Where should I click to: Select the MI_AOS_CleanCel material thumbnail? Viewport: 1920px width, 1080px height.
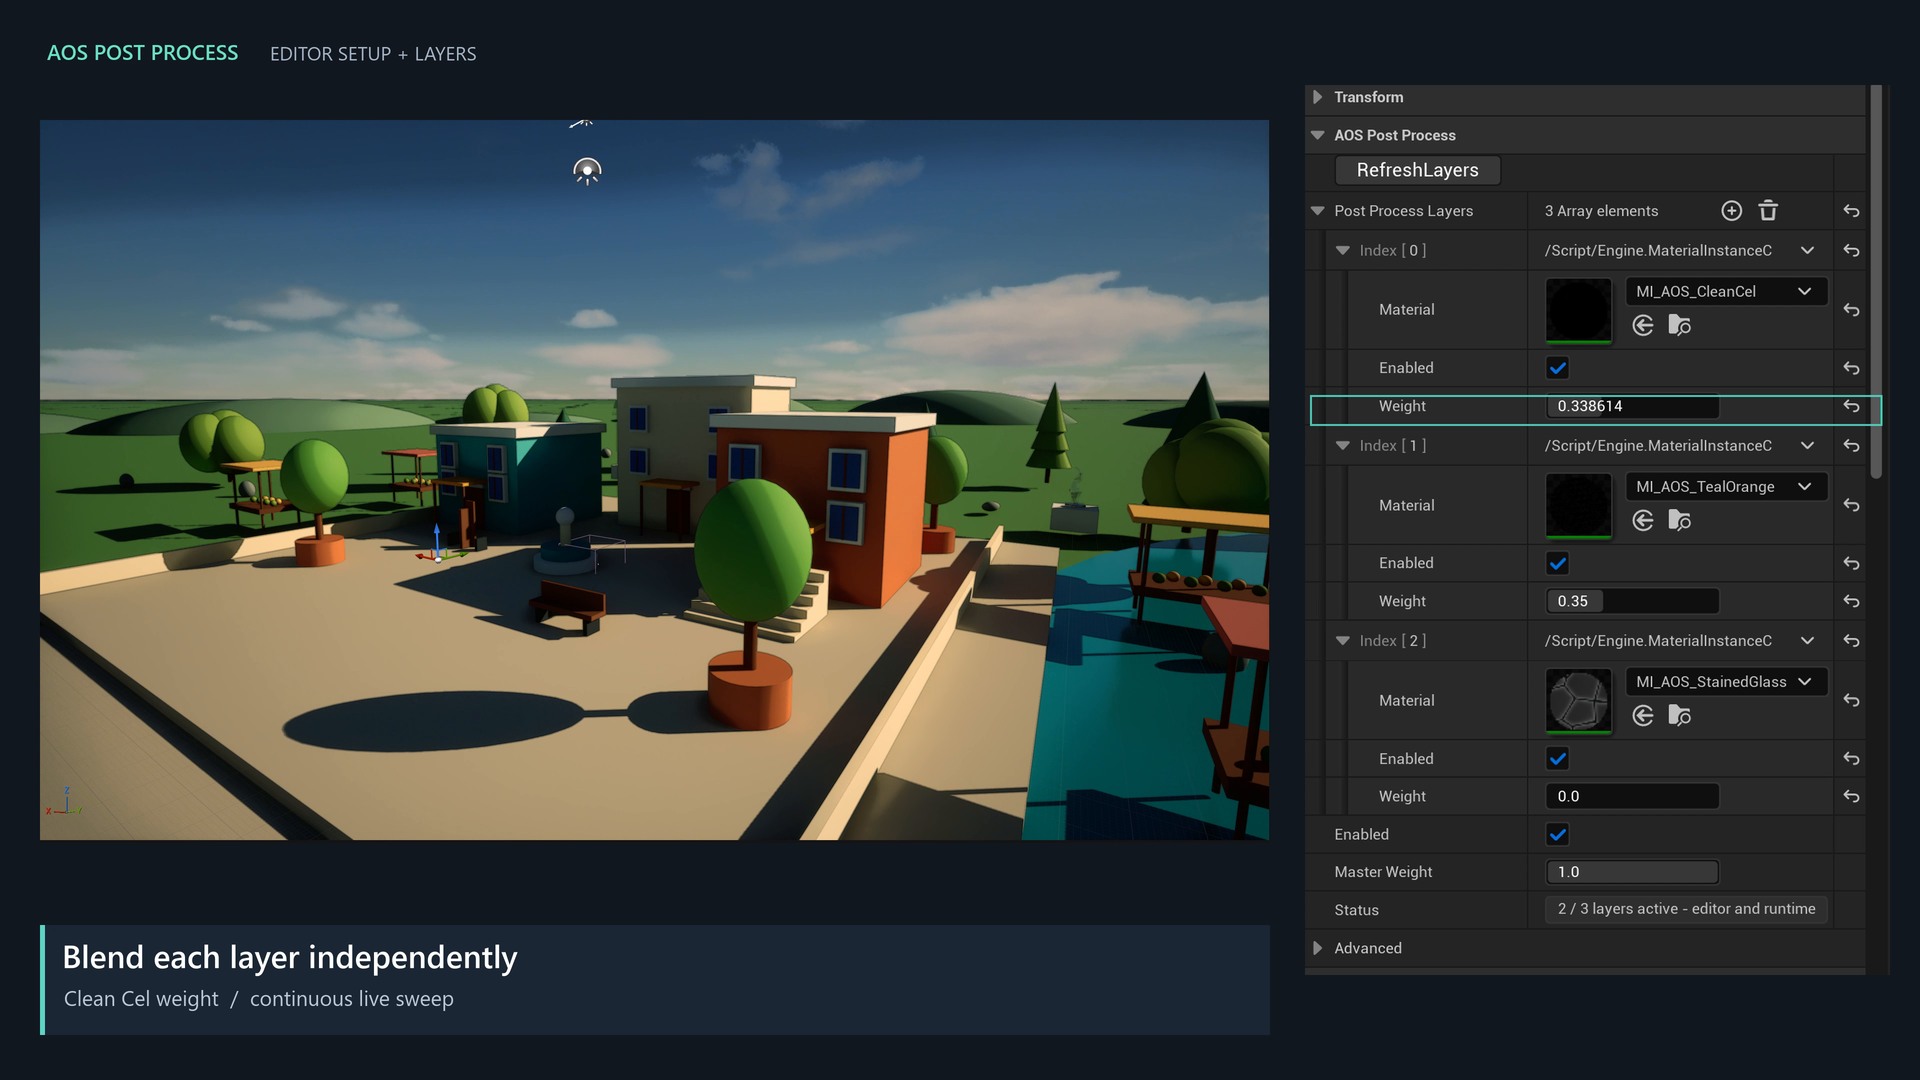(1578, 310)
